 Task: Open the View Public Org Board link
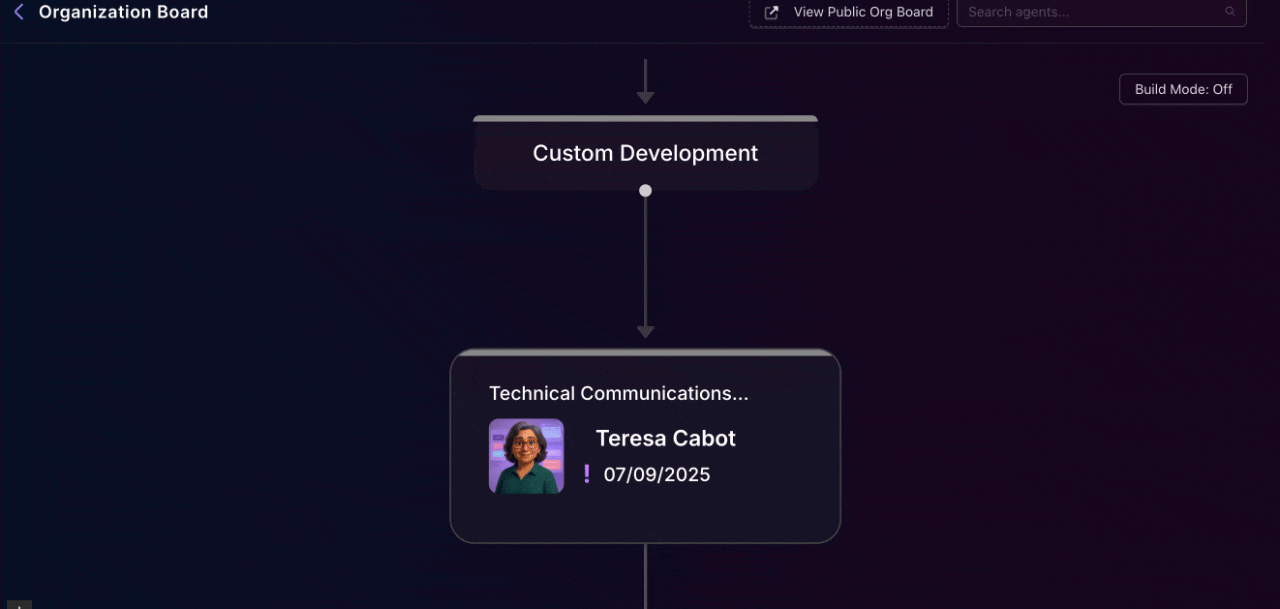tap(862, 13)
